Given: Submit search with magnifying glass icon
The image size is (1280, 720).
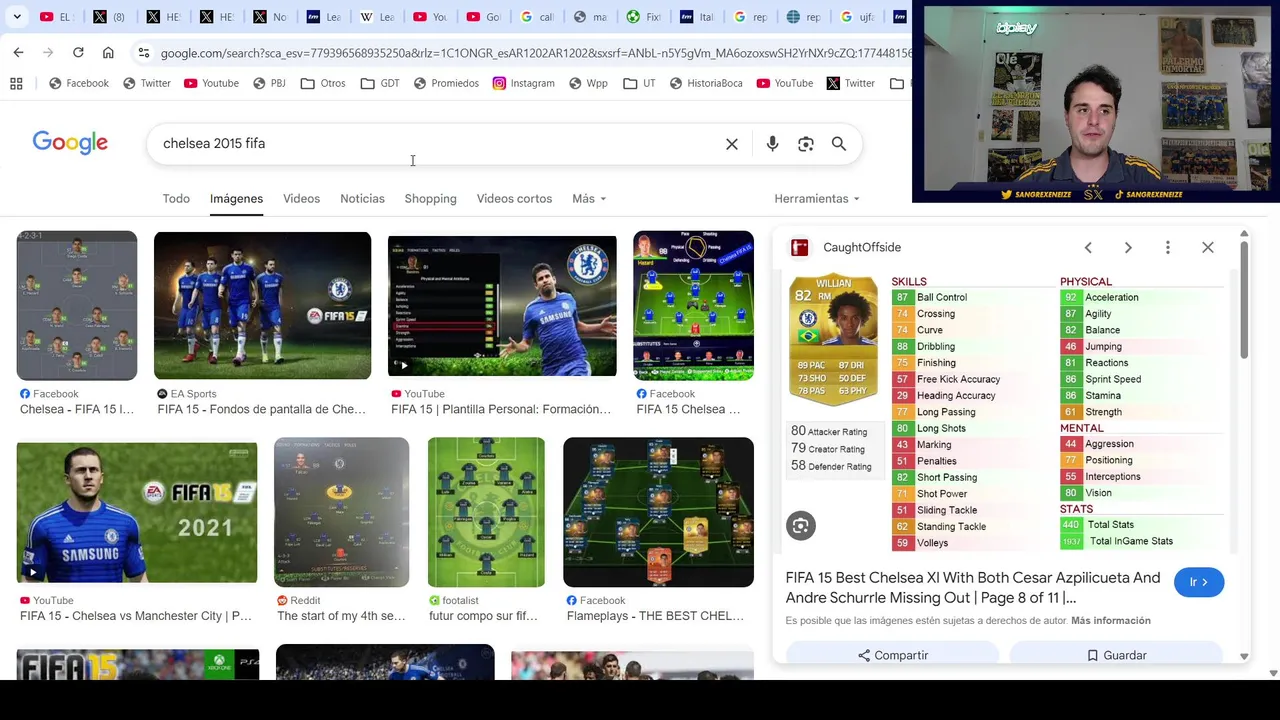Looking at the screenshot, I should click(839, 144).
